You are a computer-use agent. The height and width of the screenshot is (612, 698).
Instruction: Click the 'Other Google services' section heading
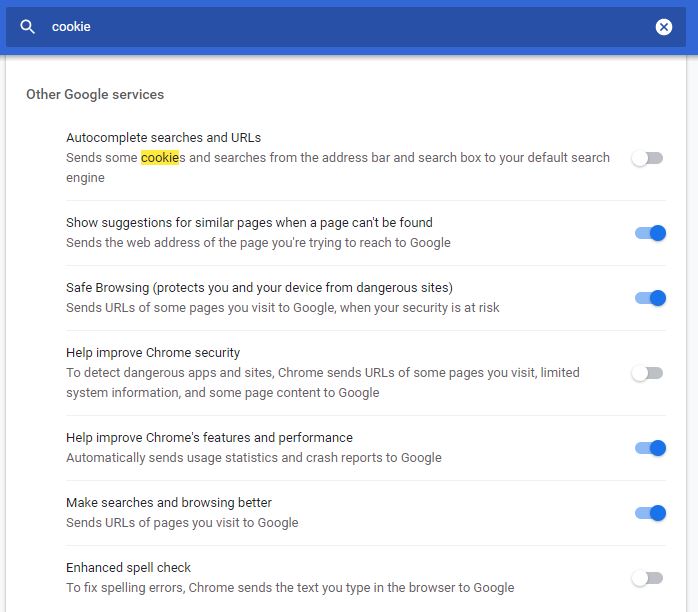point(95,94)
